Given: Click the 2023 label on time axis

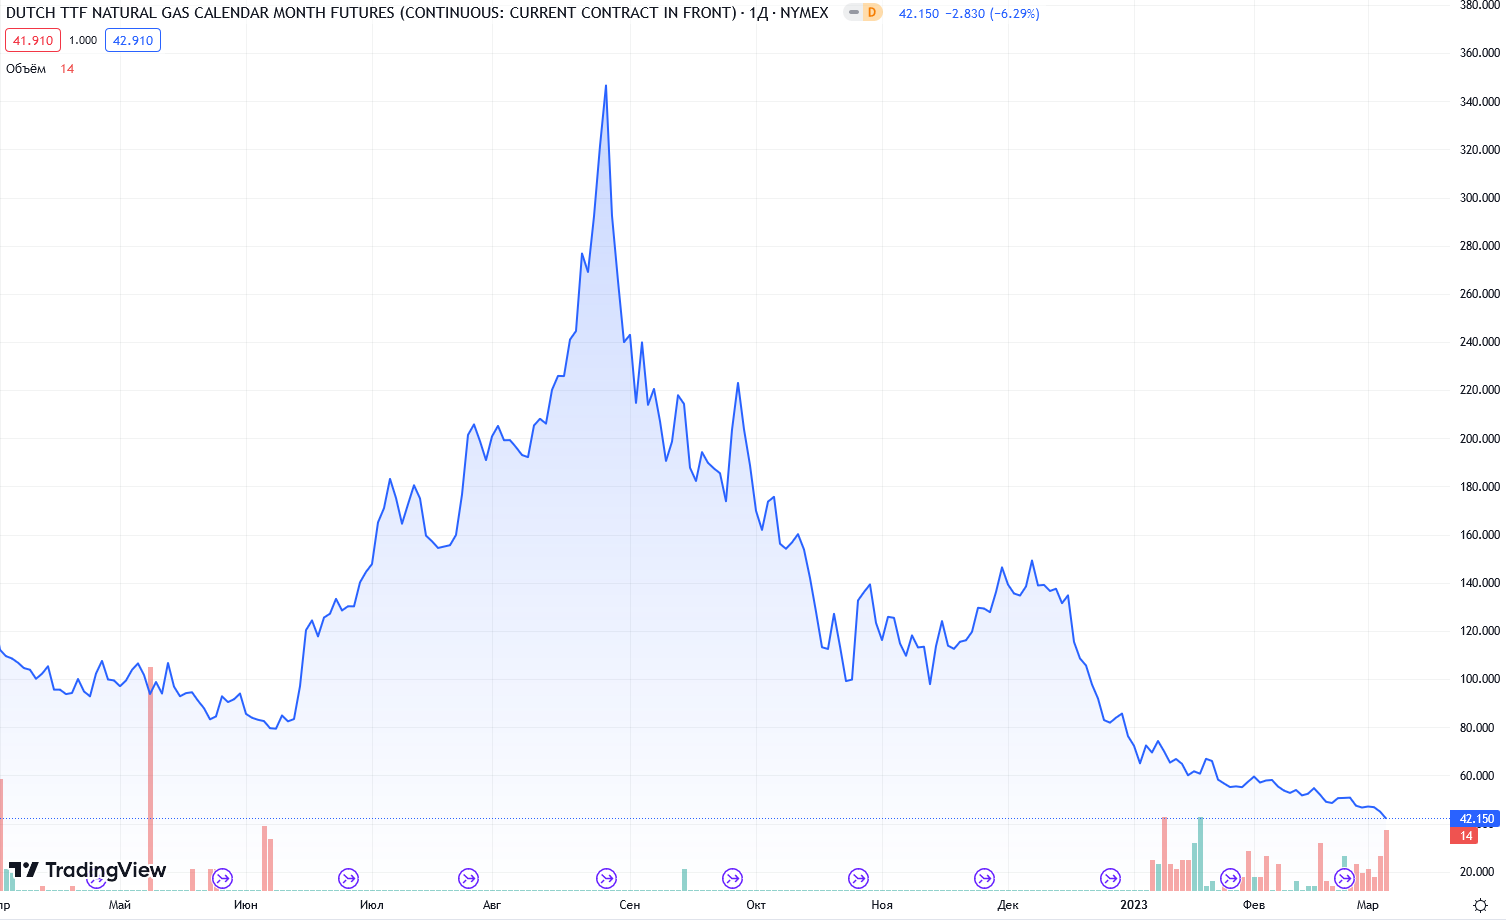Looking at the screenshot, I should [1134, 905].
